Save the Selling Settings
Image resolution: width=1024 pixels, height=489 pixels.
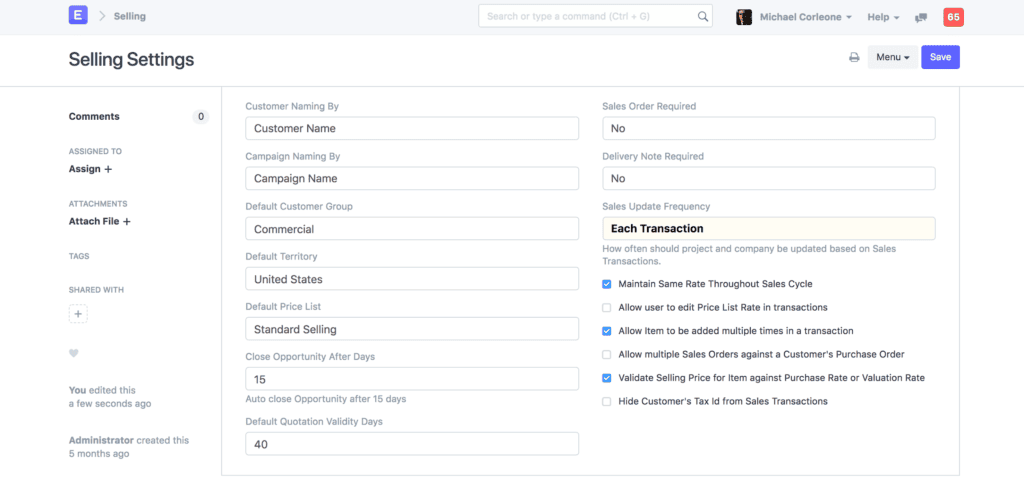coord(940,57)
